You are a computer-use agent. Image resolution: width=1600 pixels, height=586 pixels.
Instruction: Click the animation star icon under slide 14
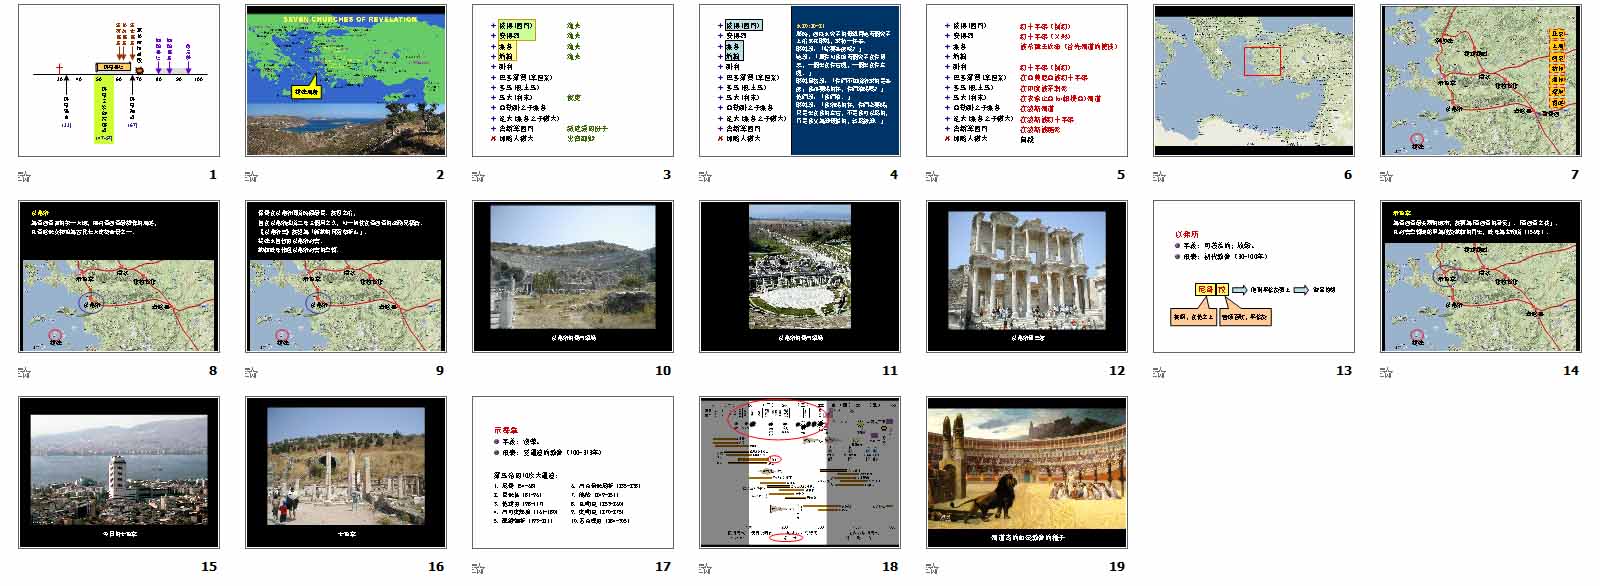coord(1387,373)
